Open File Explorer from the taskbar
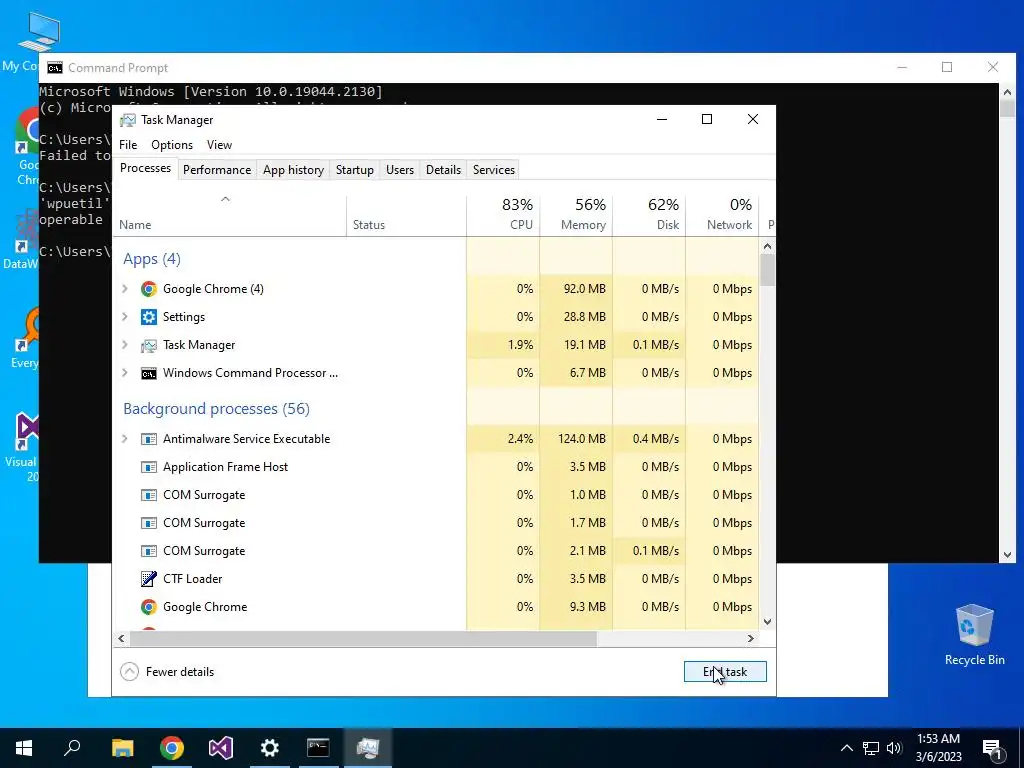Viewport: 1024px width, 768px height. coord(122,748)
